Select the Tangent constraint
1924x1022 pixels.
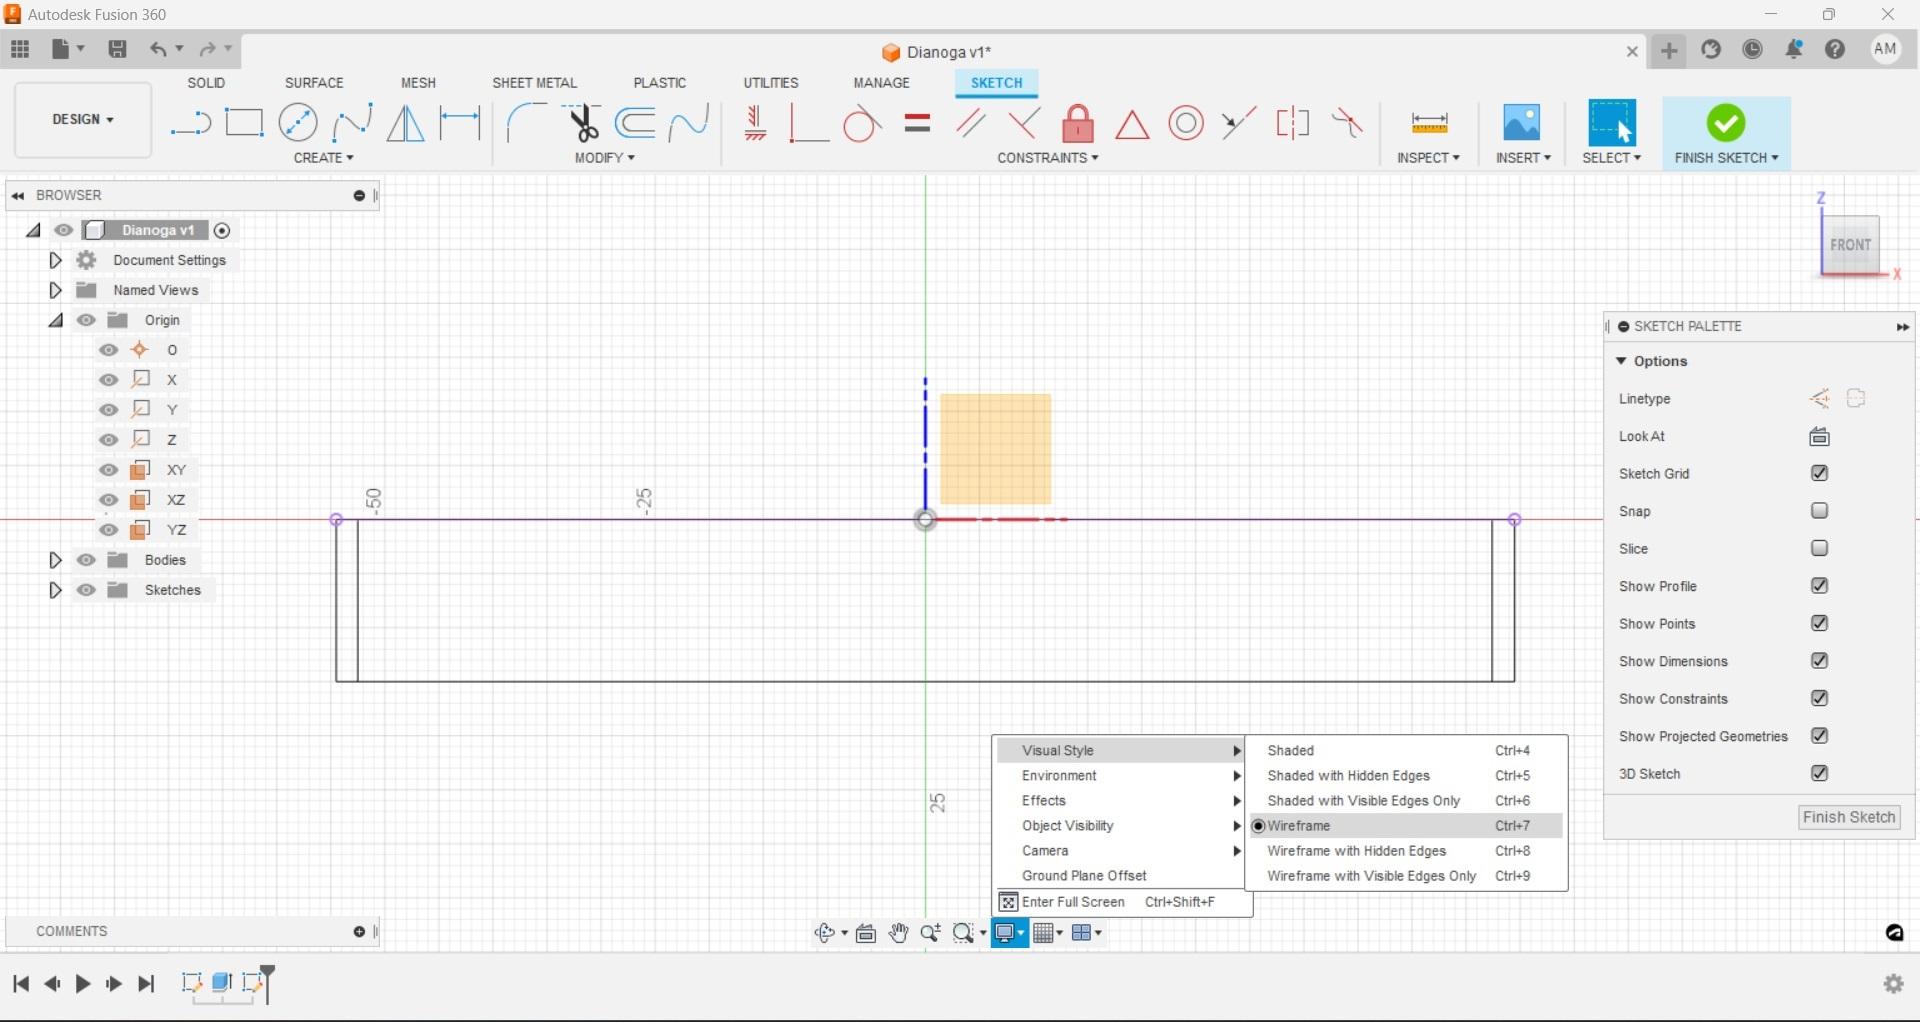tap(862, 123)
